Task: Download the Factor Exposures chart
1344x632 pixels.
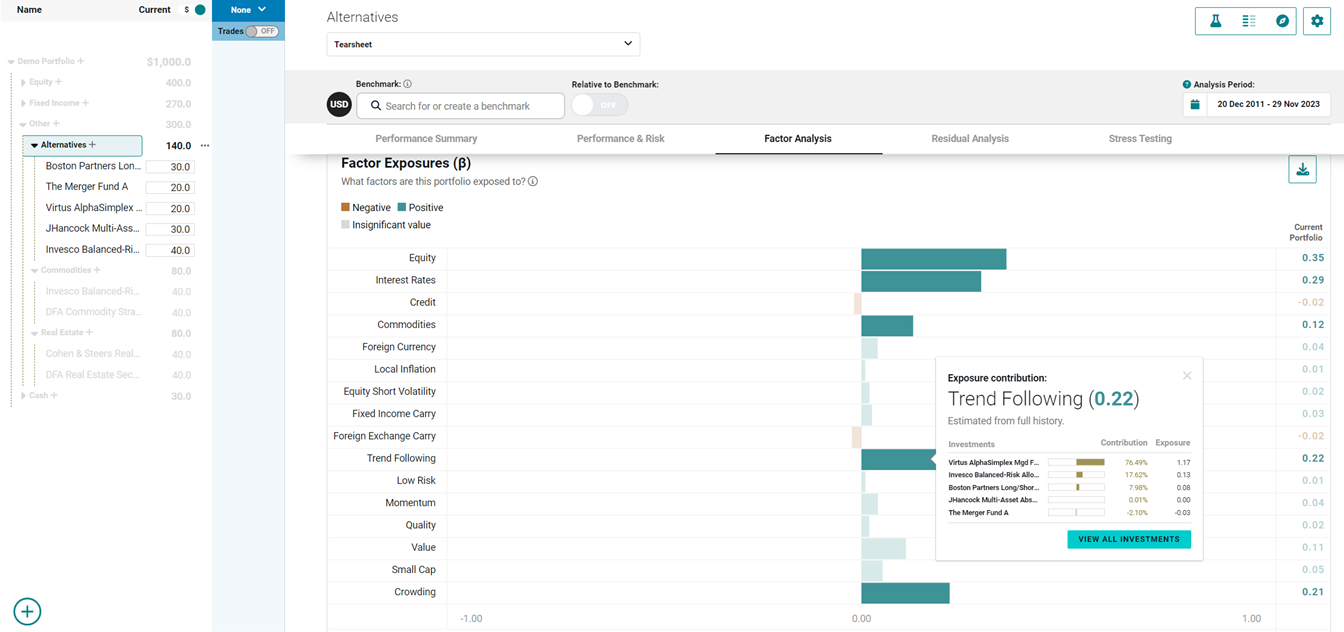Action: (1302, 168)
